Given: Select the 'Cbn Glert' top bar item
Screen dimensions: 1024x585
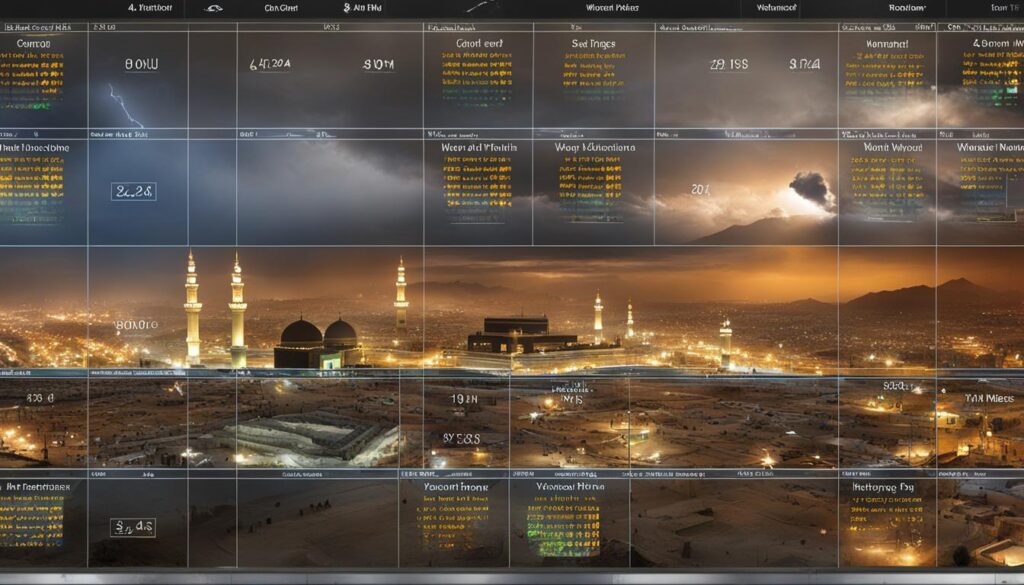Looking at the screenshot, I should [281, 8].
